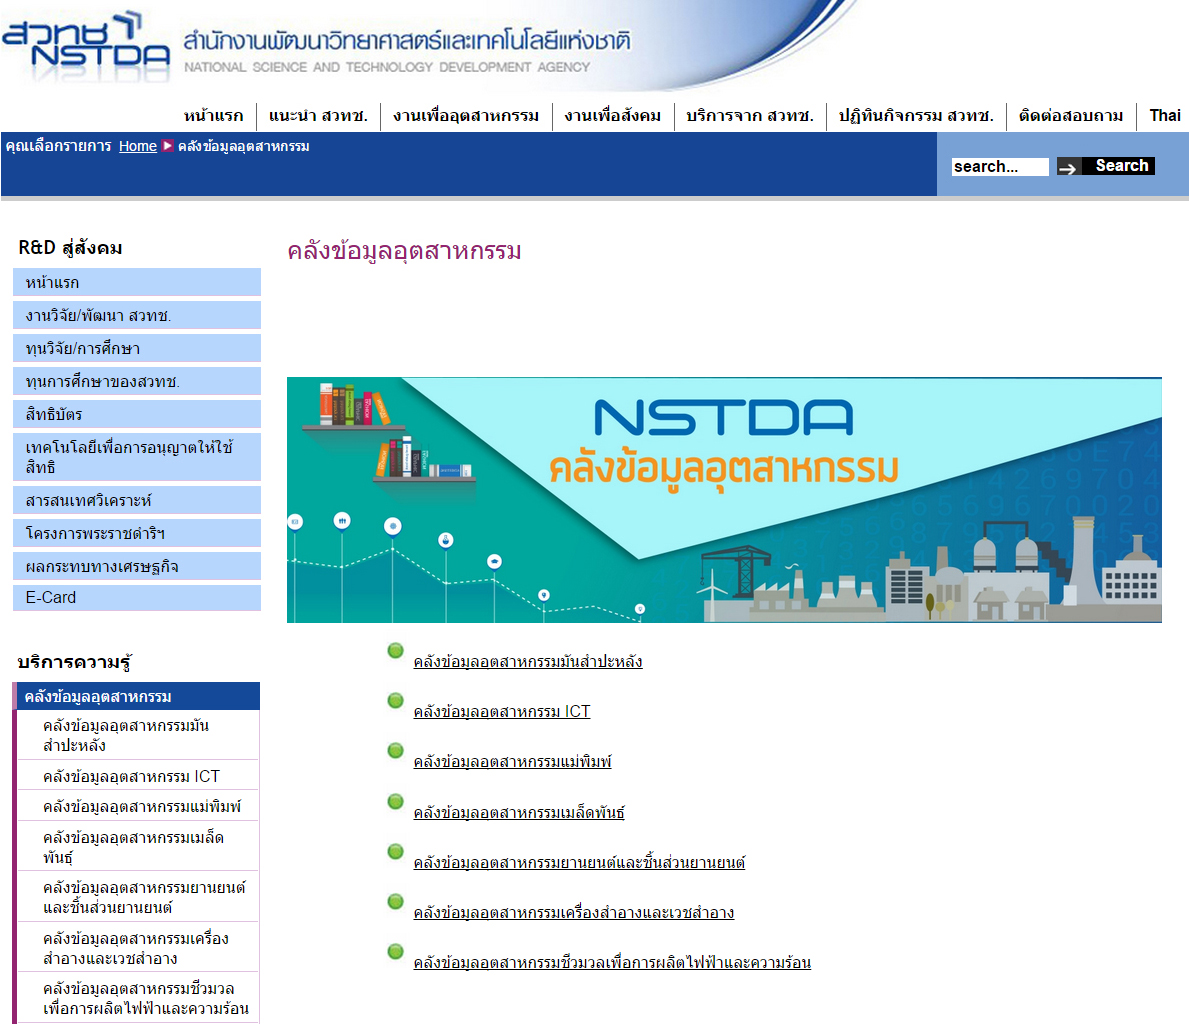Select งานเพื่ออุตสาหกรรม in the top navigation
The width and height of the screenshot is (1189, 1032).
(466, 116)
